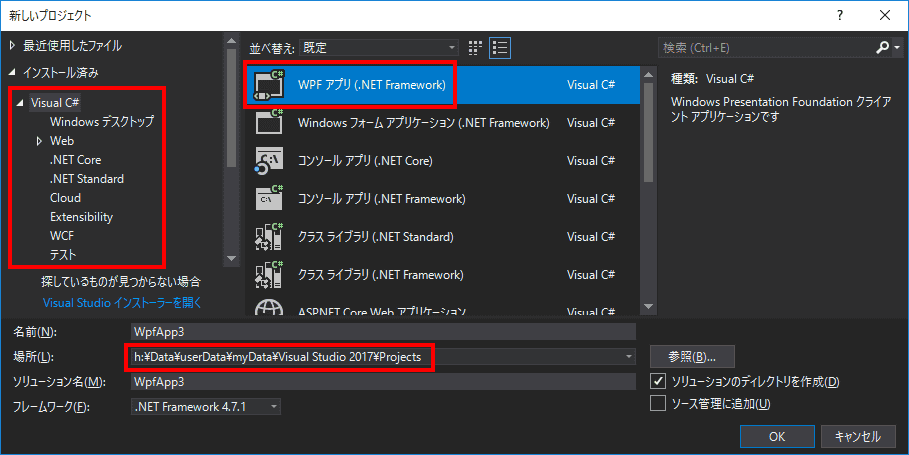Toggle ソリューションのディレクトリを作成 checkbox
The height and width of the screenshot is (455, 909).
click(x=658, y=381)
